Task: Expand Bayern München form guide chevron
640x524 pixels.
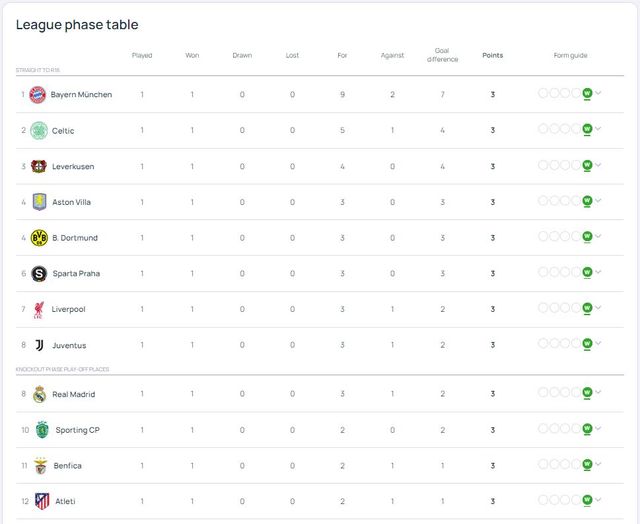Action: (599, 94)
